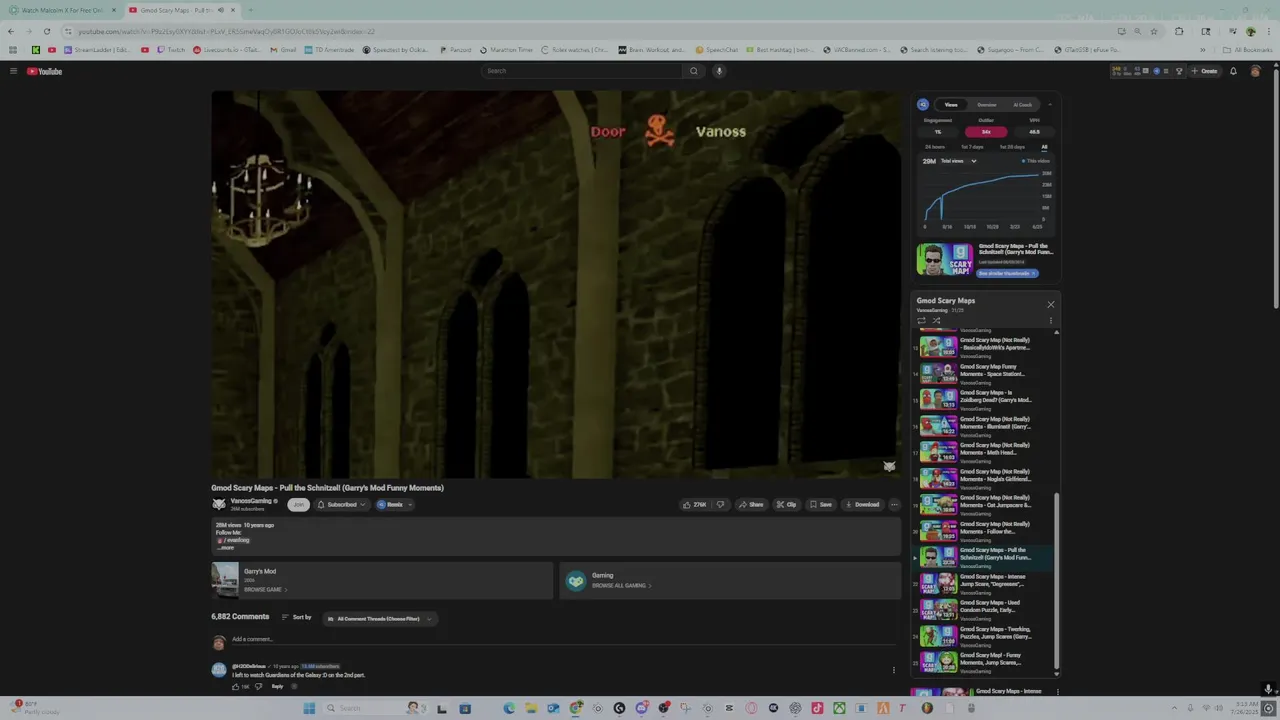This screenshot has width=1280, height=720.
Task: Open All Comment Threads filter dropdown
Action: pos(378,619)
